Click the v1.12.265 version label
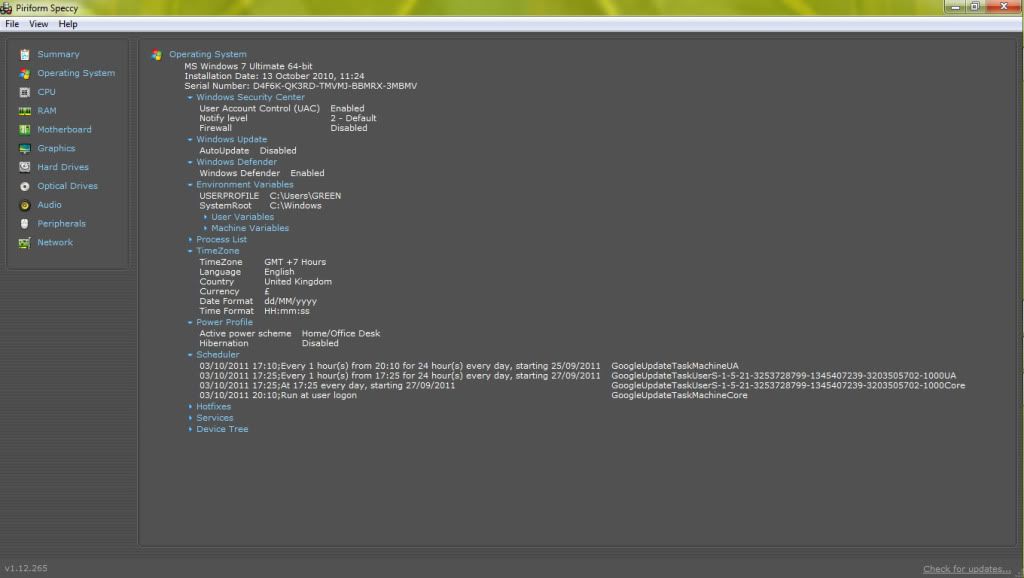 [x=26, y=568]
